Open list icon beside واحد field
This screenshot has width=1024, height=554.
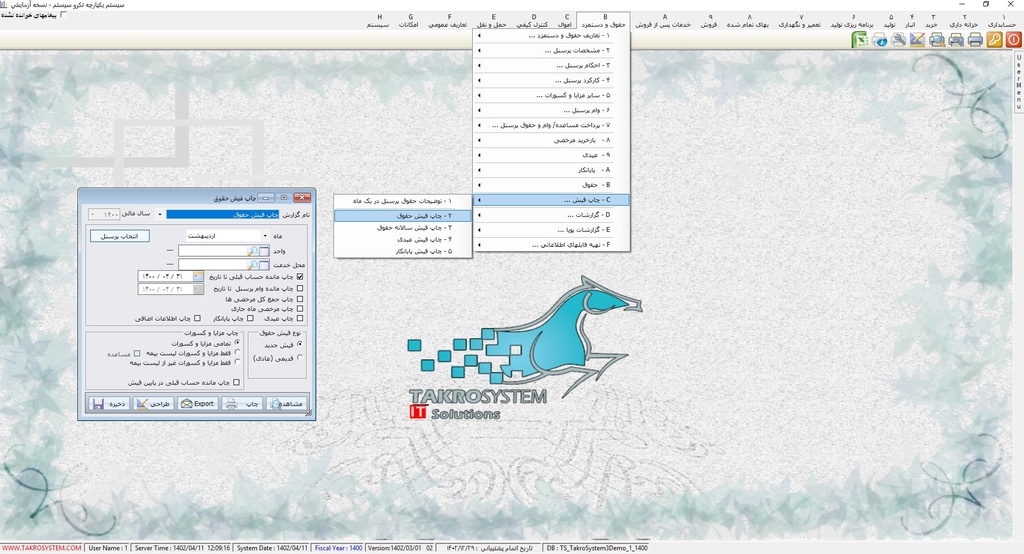pyautogui.click(x=264, y=251)
